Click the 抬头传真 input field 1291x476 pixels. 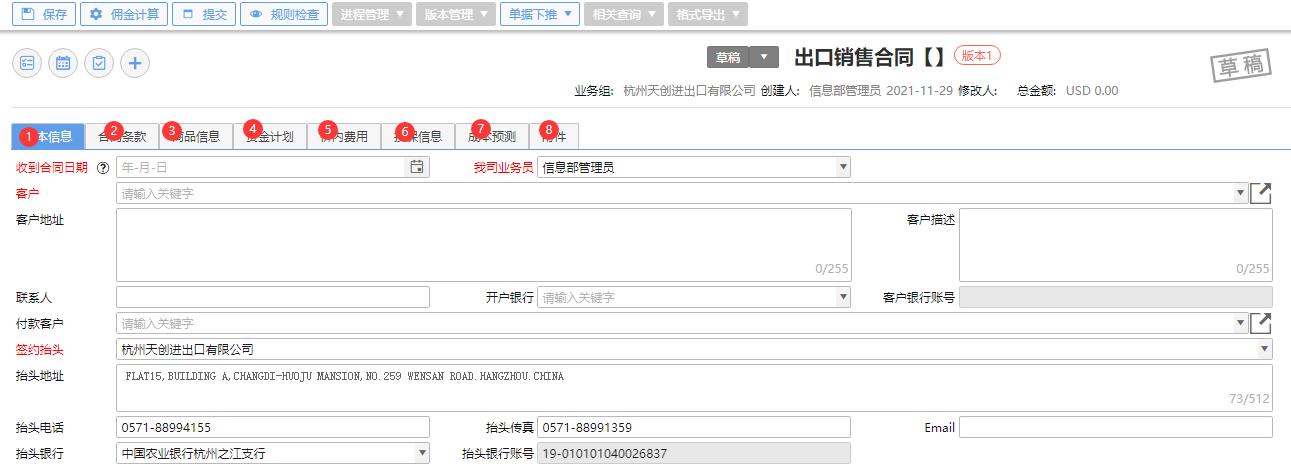694,427
